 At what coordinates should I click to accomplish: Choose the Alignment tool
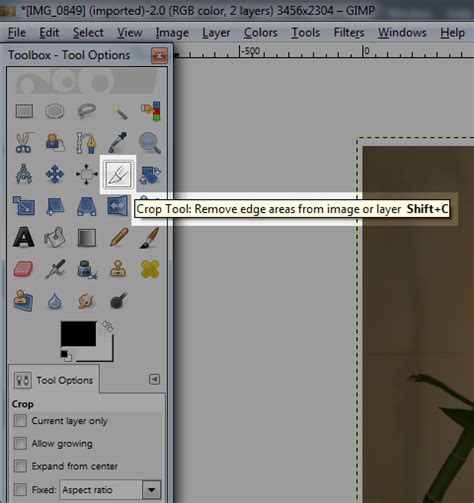[86, 174]
